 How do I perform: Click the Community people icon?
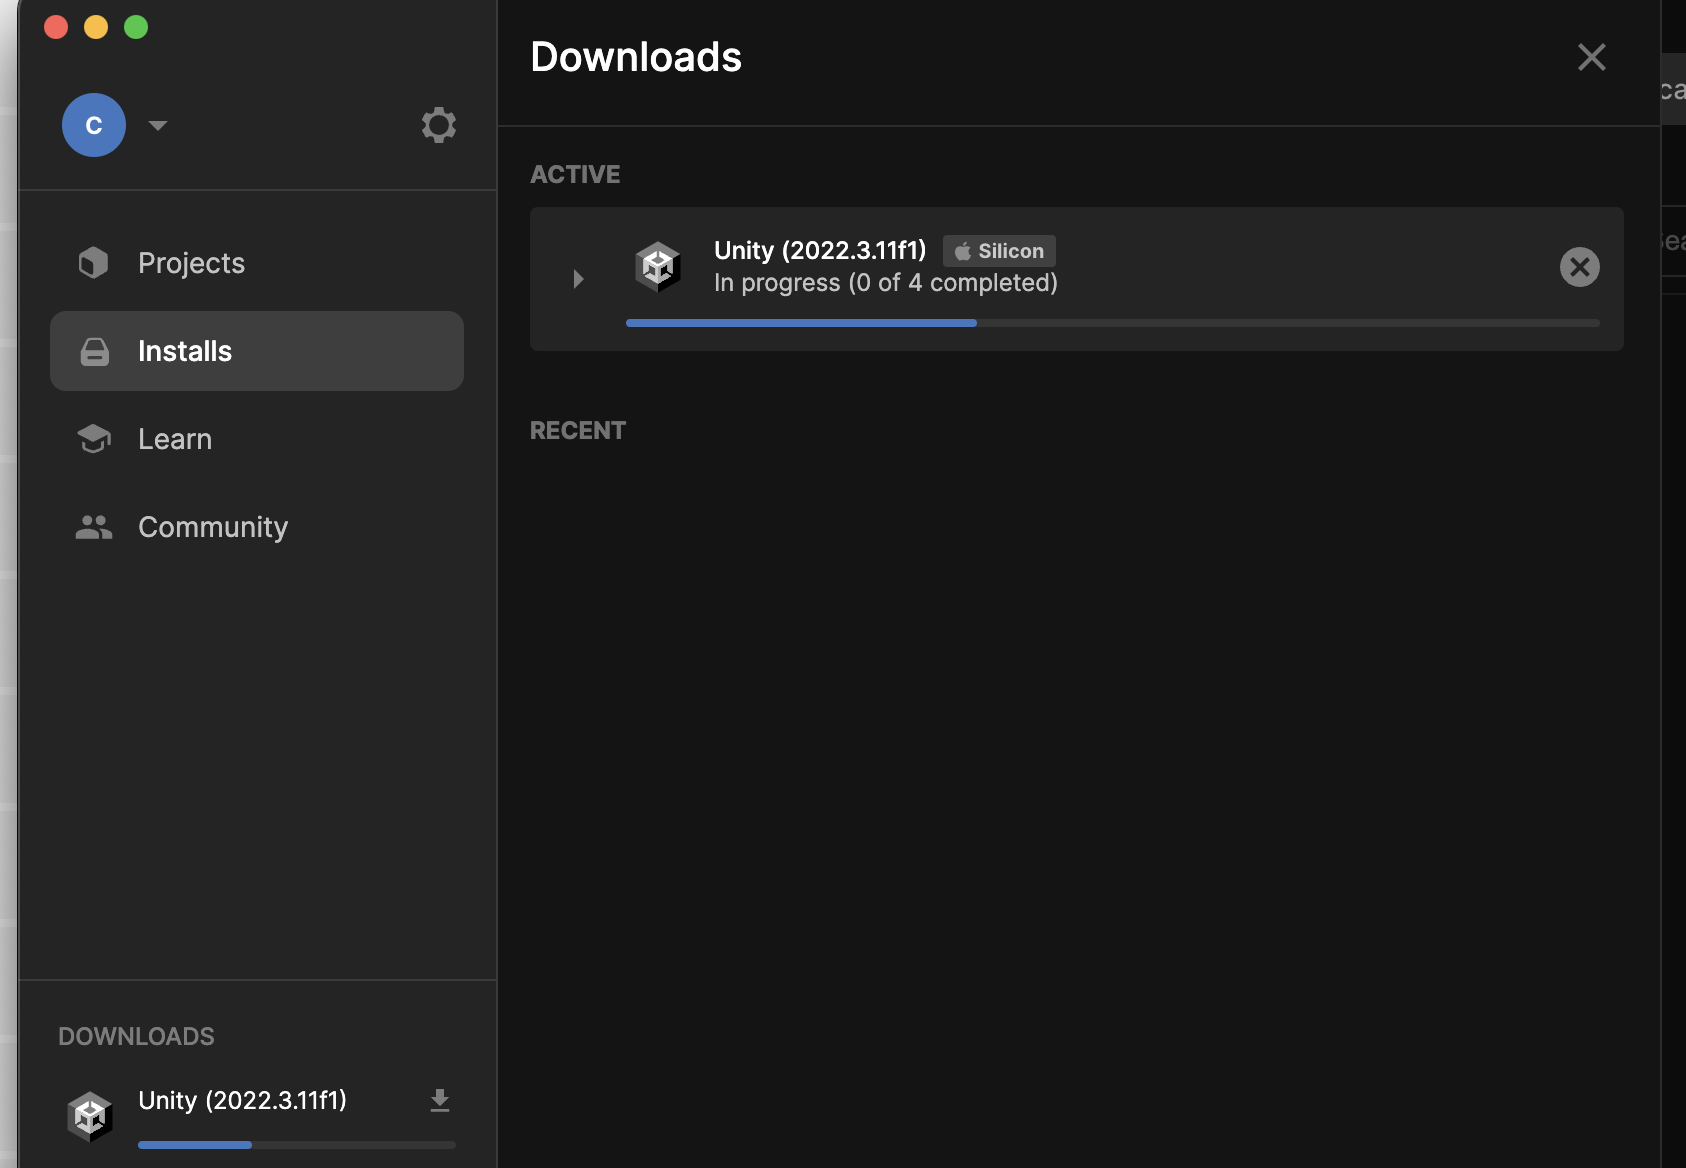point(94,527)
